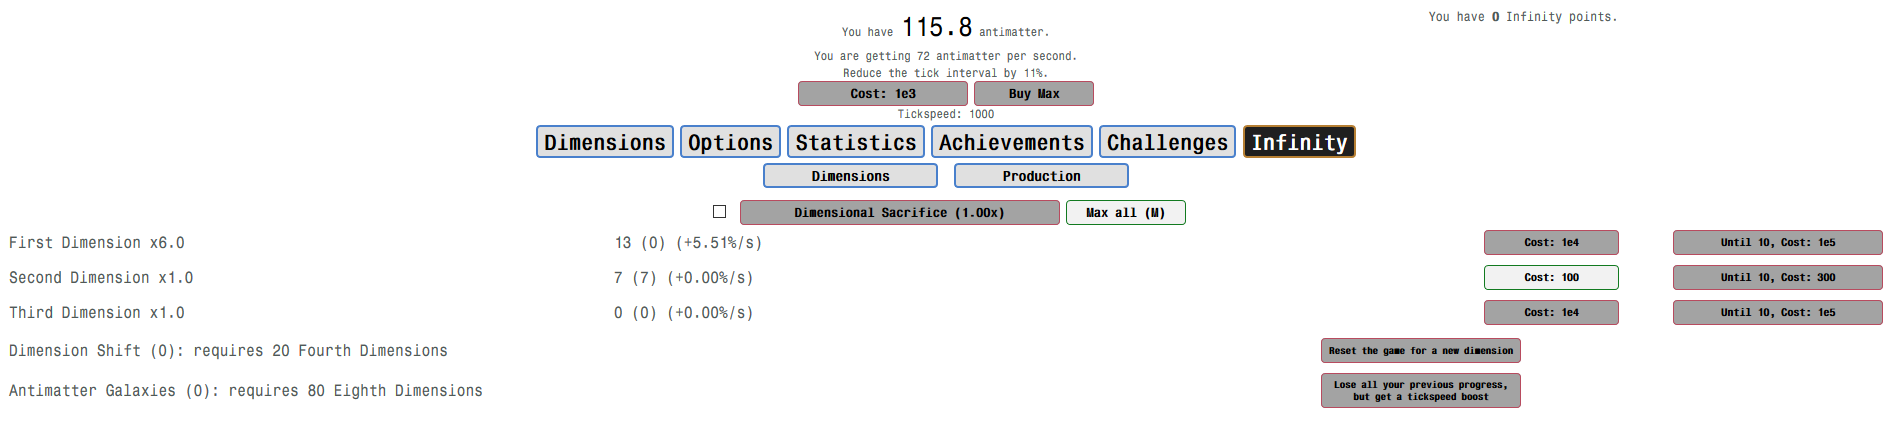The image size is (1898, 443).
Task: Buy Third Dimension until 10, cost 1e5
Action: click(x=1777, y=313)
